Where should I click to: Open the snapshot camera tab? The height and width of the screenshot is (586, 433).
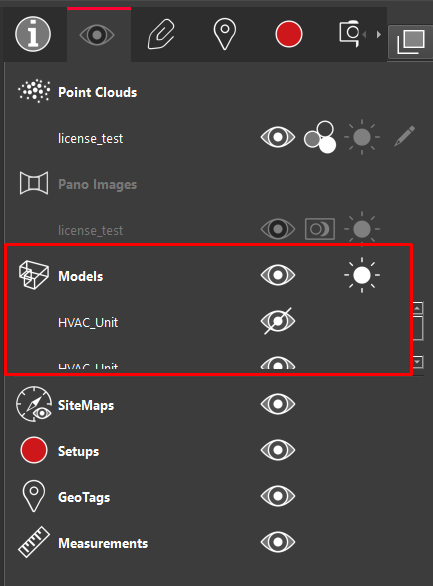pyautogui.click(x=350, y=34)
